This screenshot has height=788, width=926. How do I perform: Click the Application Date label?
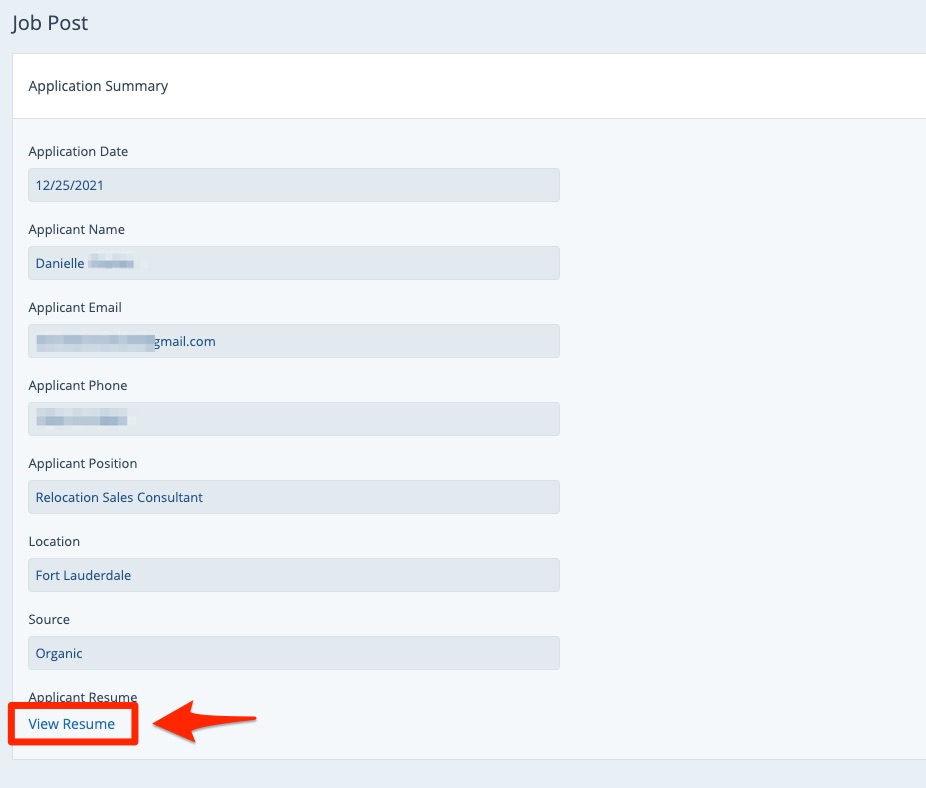click(78, 152)
